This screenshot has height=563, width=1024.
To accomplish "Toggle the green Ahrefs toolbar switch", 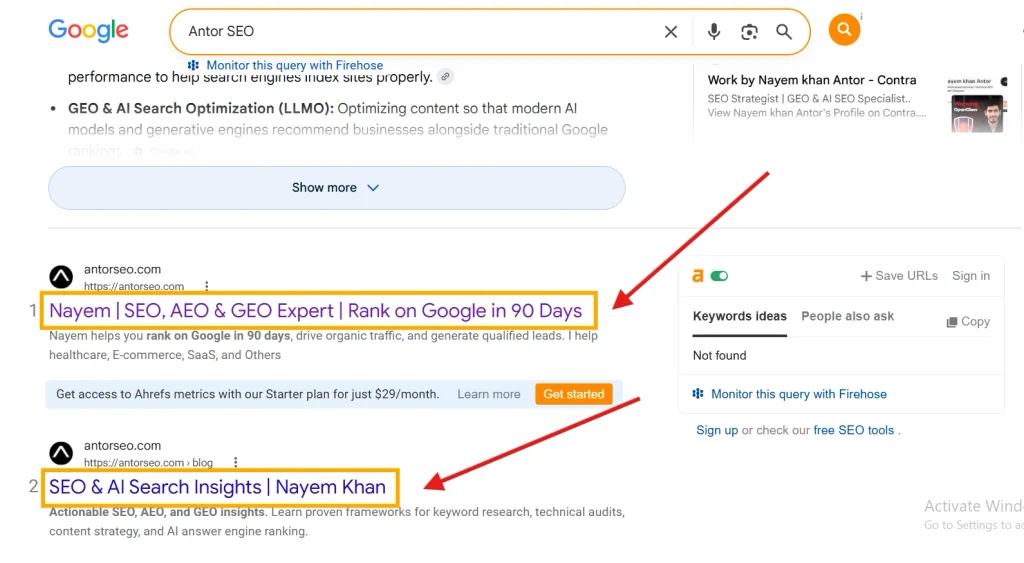I will (x=719, y=276).
